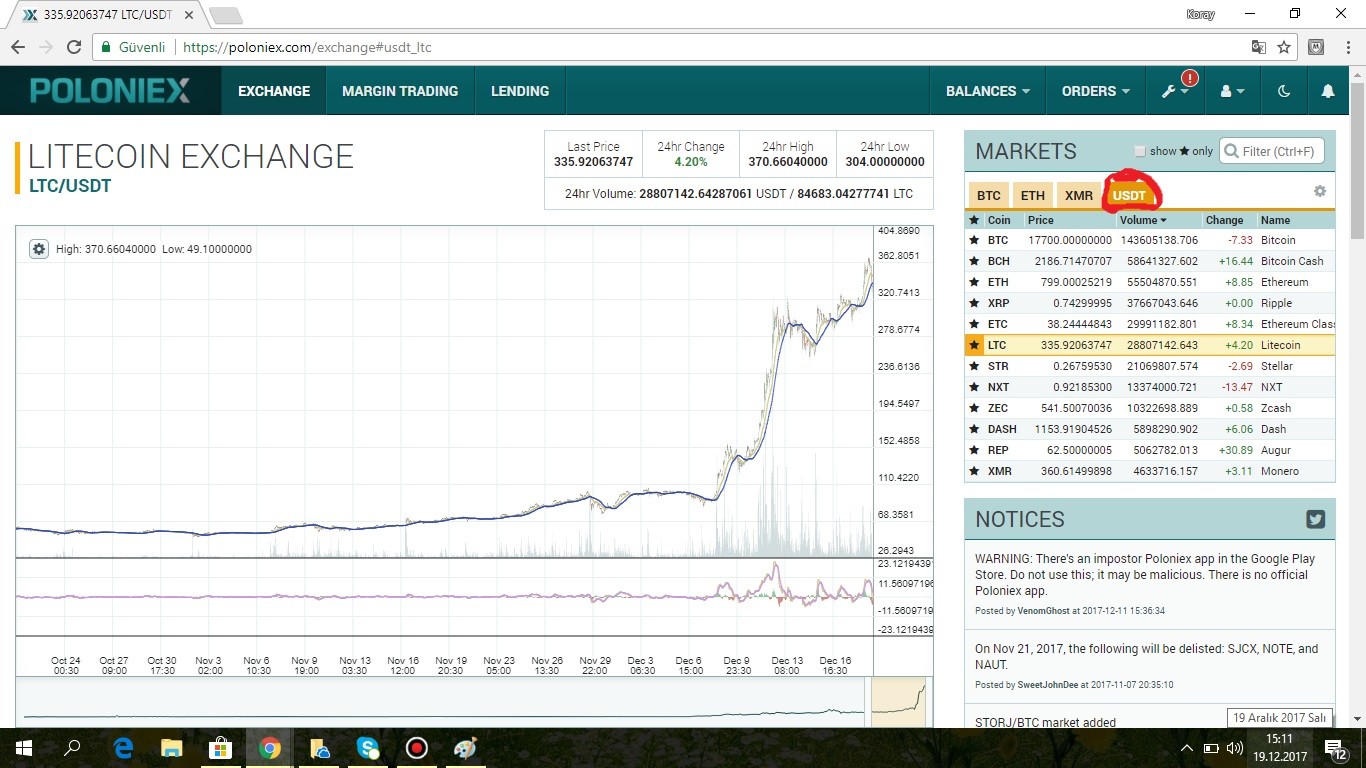The height and width of the screenshot is (768, 1366).
Task: Open Microsoft Store from taskbar
Action: [x=221, y=748]
